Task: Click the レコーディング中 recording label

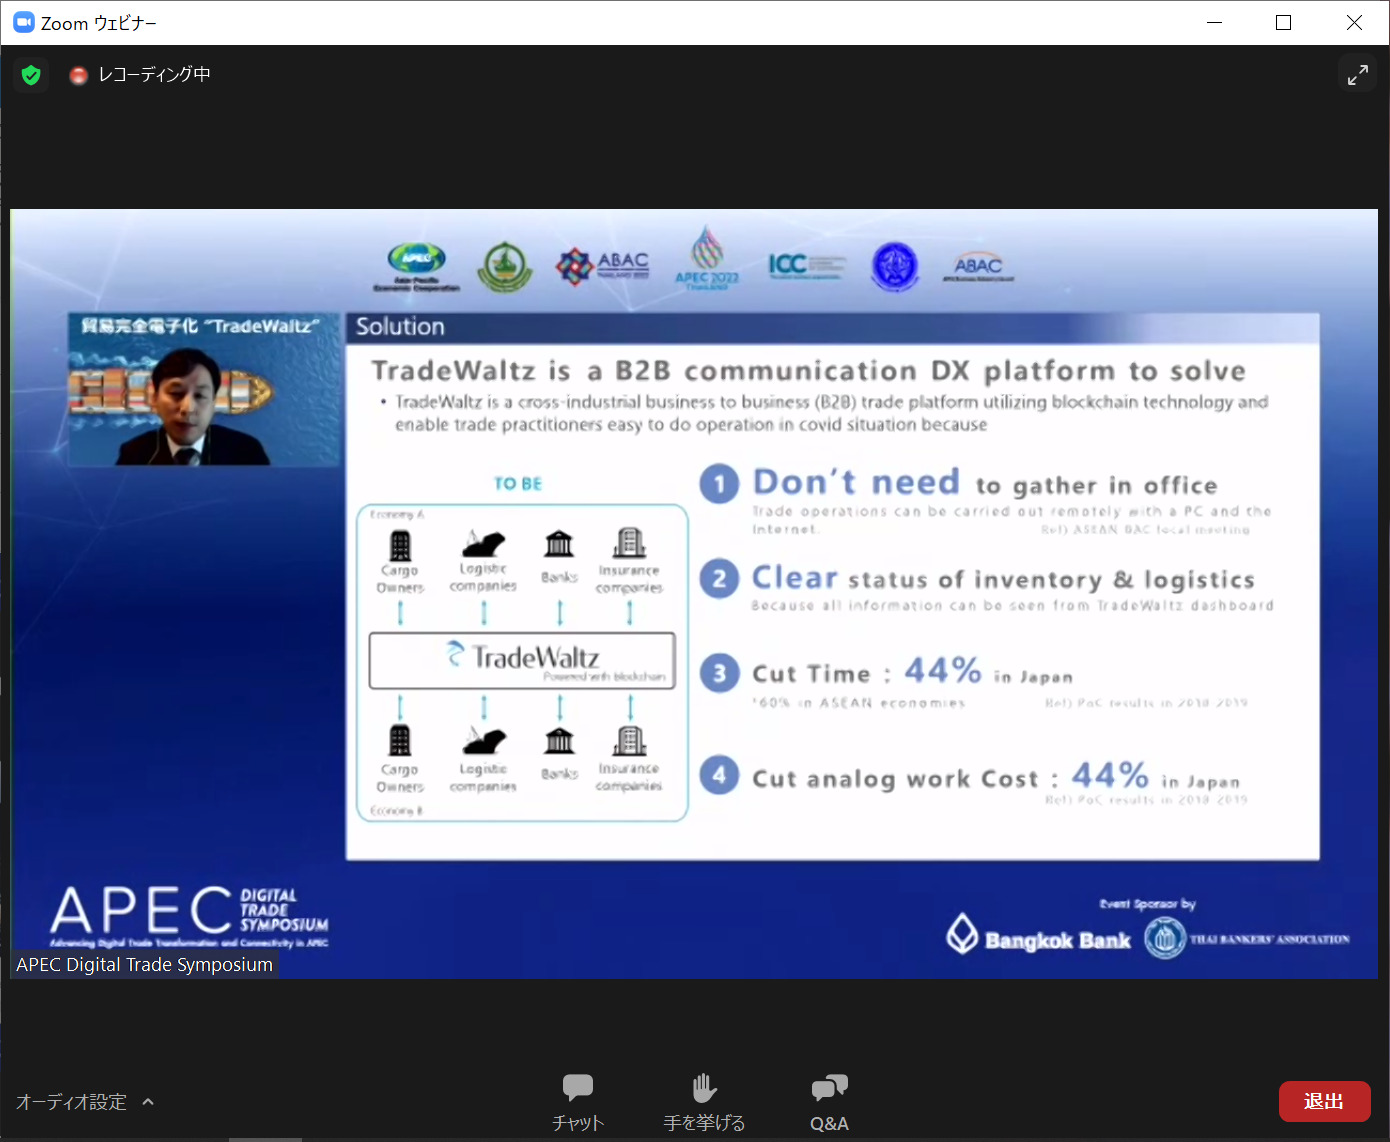Action: pyautogui.click(x=154, y=75)
